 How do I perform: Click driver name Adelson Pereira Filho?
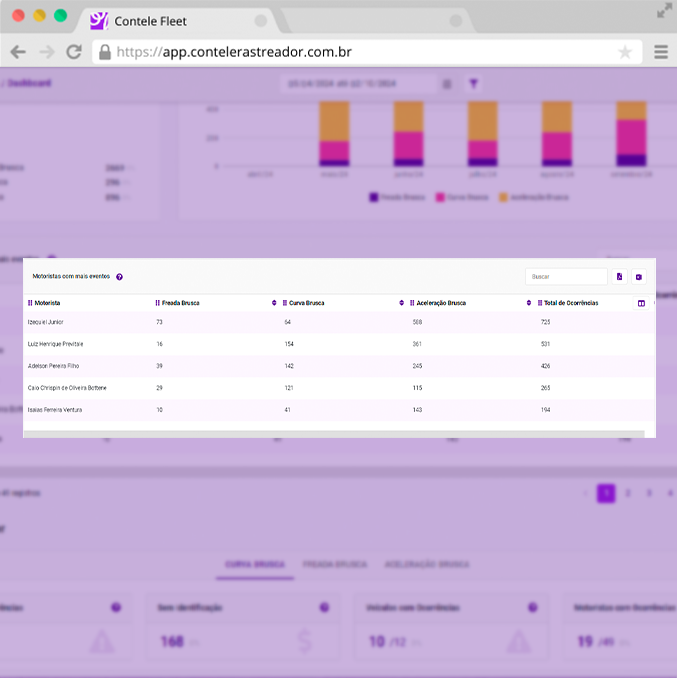click(53, 366)
